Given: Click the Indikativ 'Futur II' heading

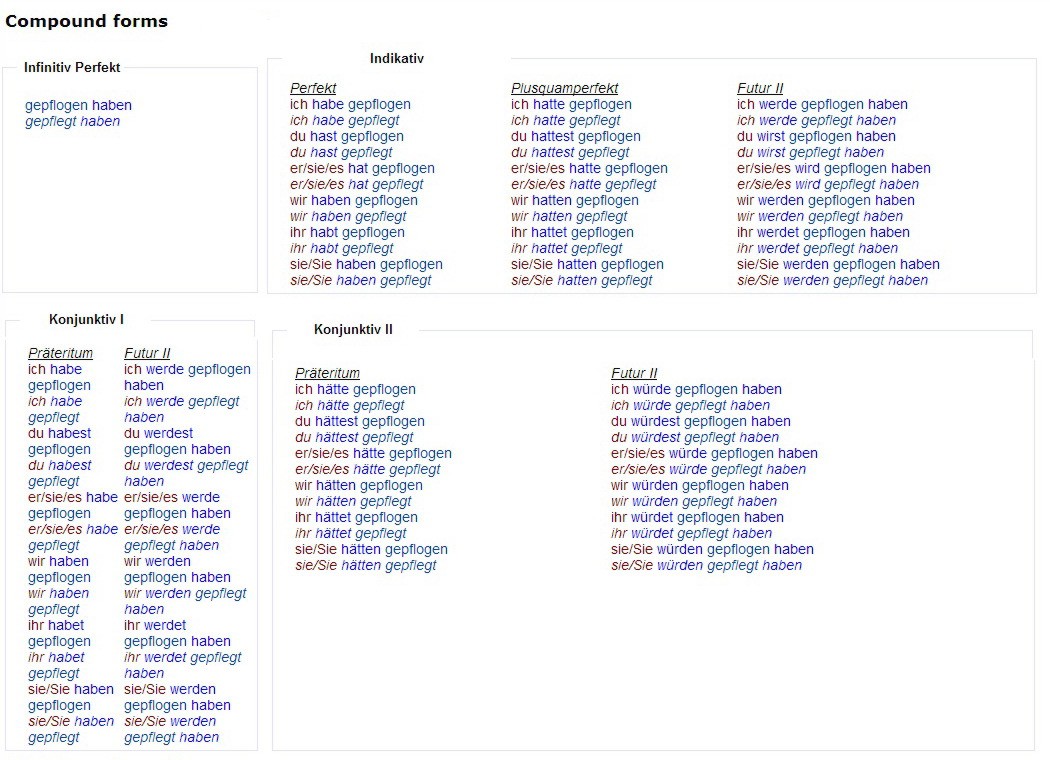Looking at the screenshot, I should pos(760,88).
